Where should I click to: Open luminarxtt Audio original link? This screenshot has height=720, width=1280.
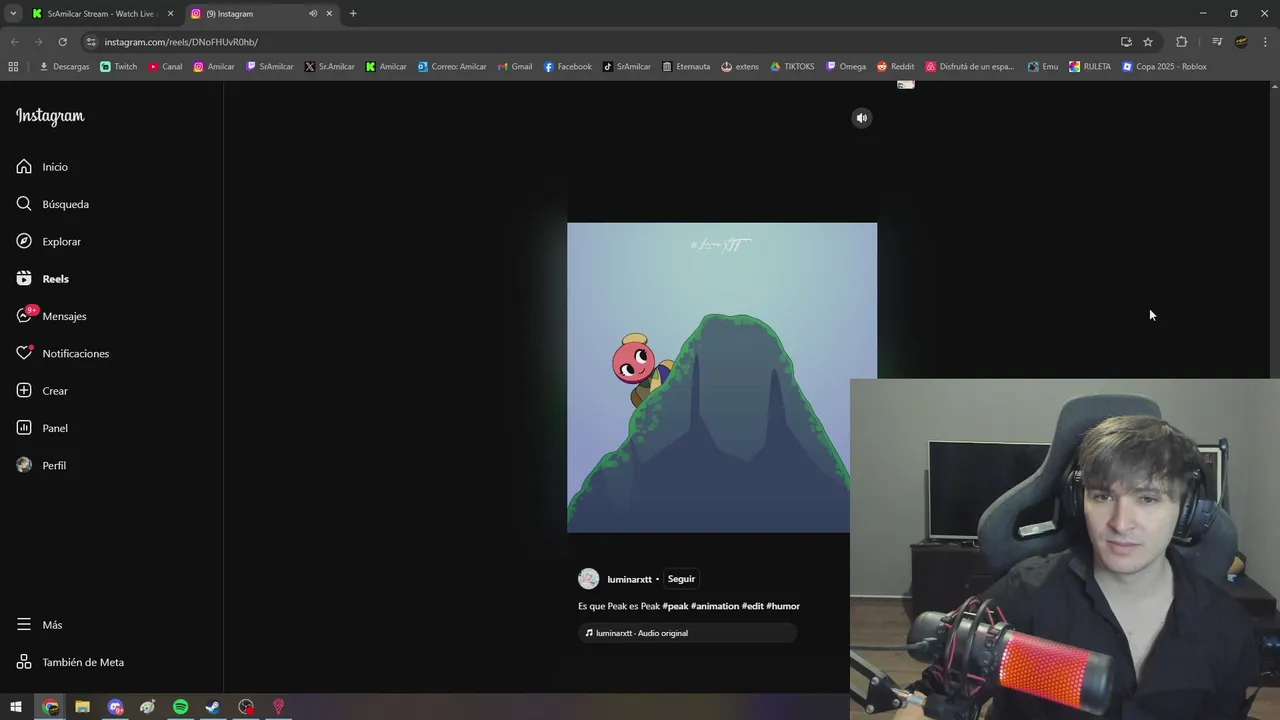[687, 633]
